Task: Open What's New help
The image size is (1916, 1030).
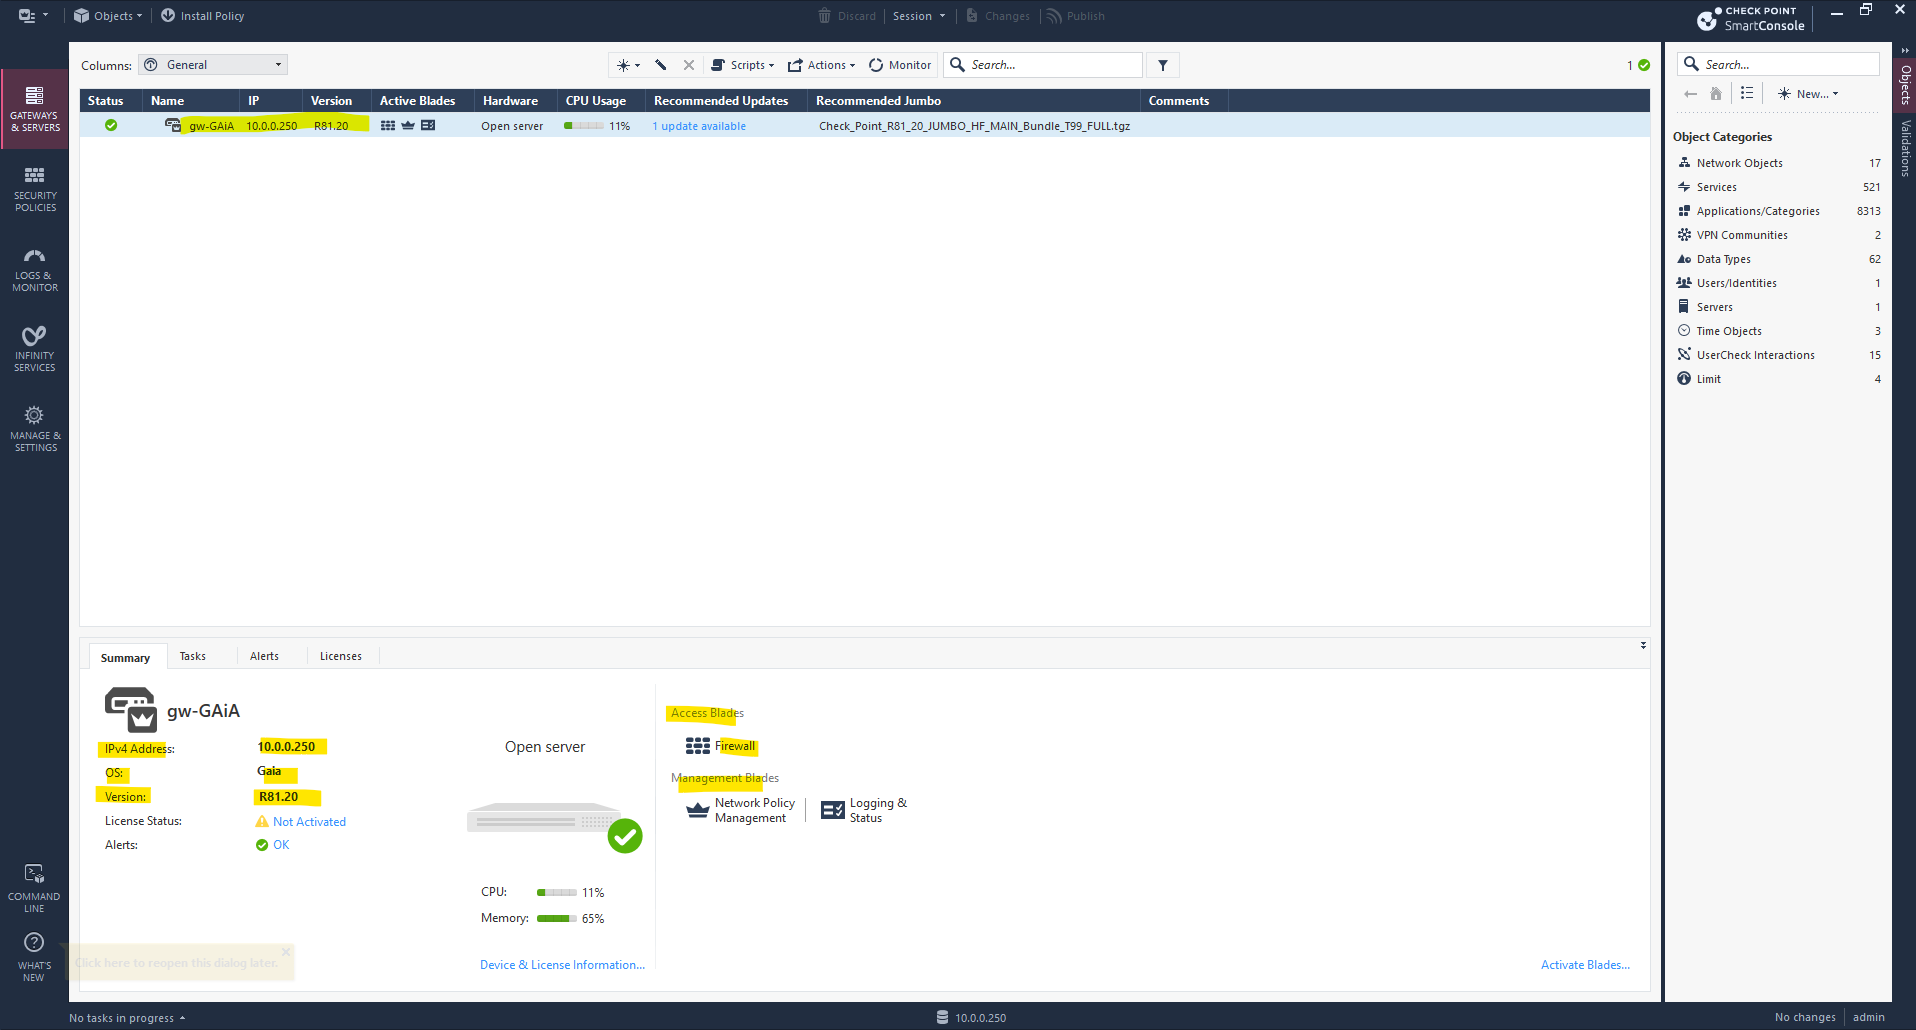Action: coord(35,958)
